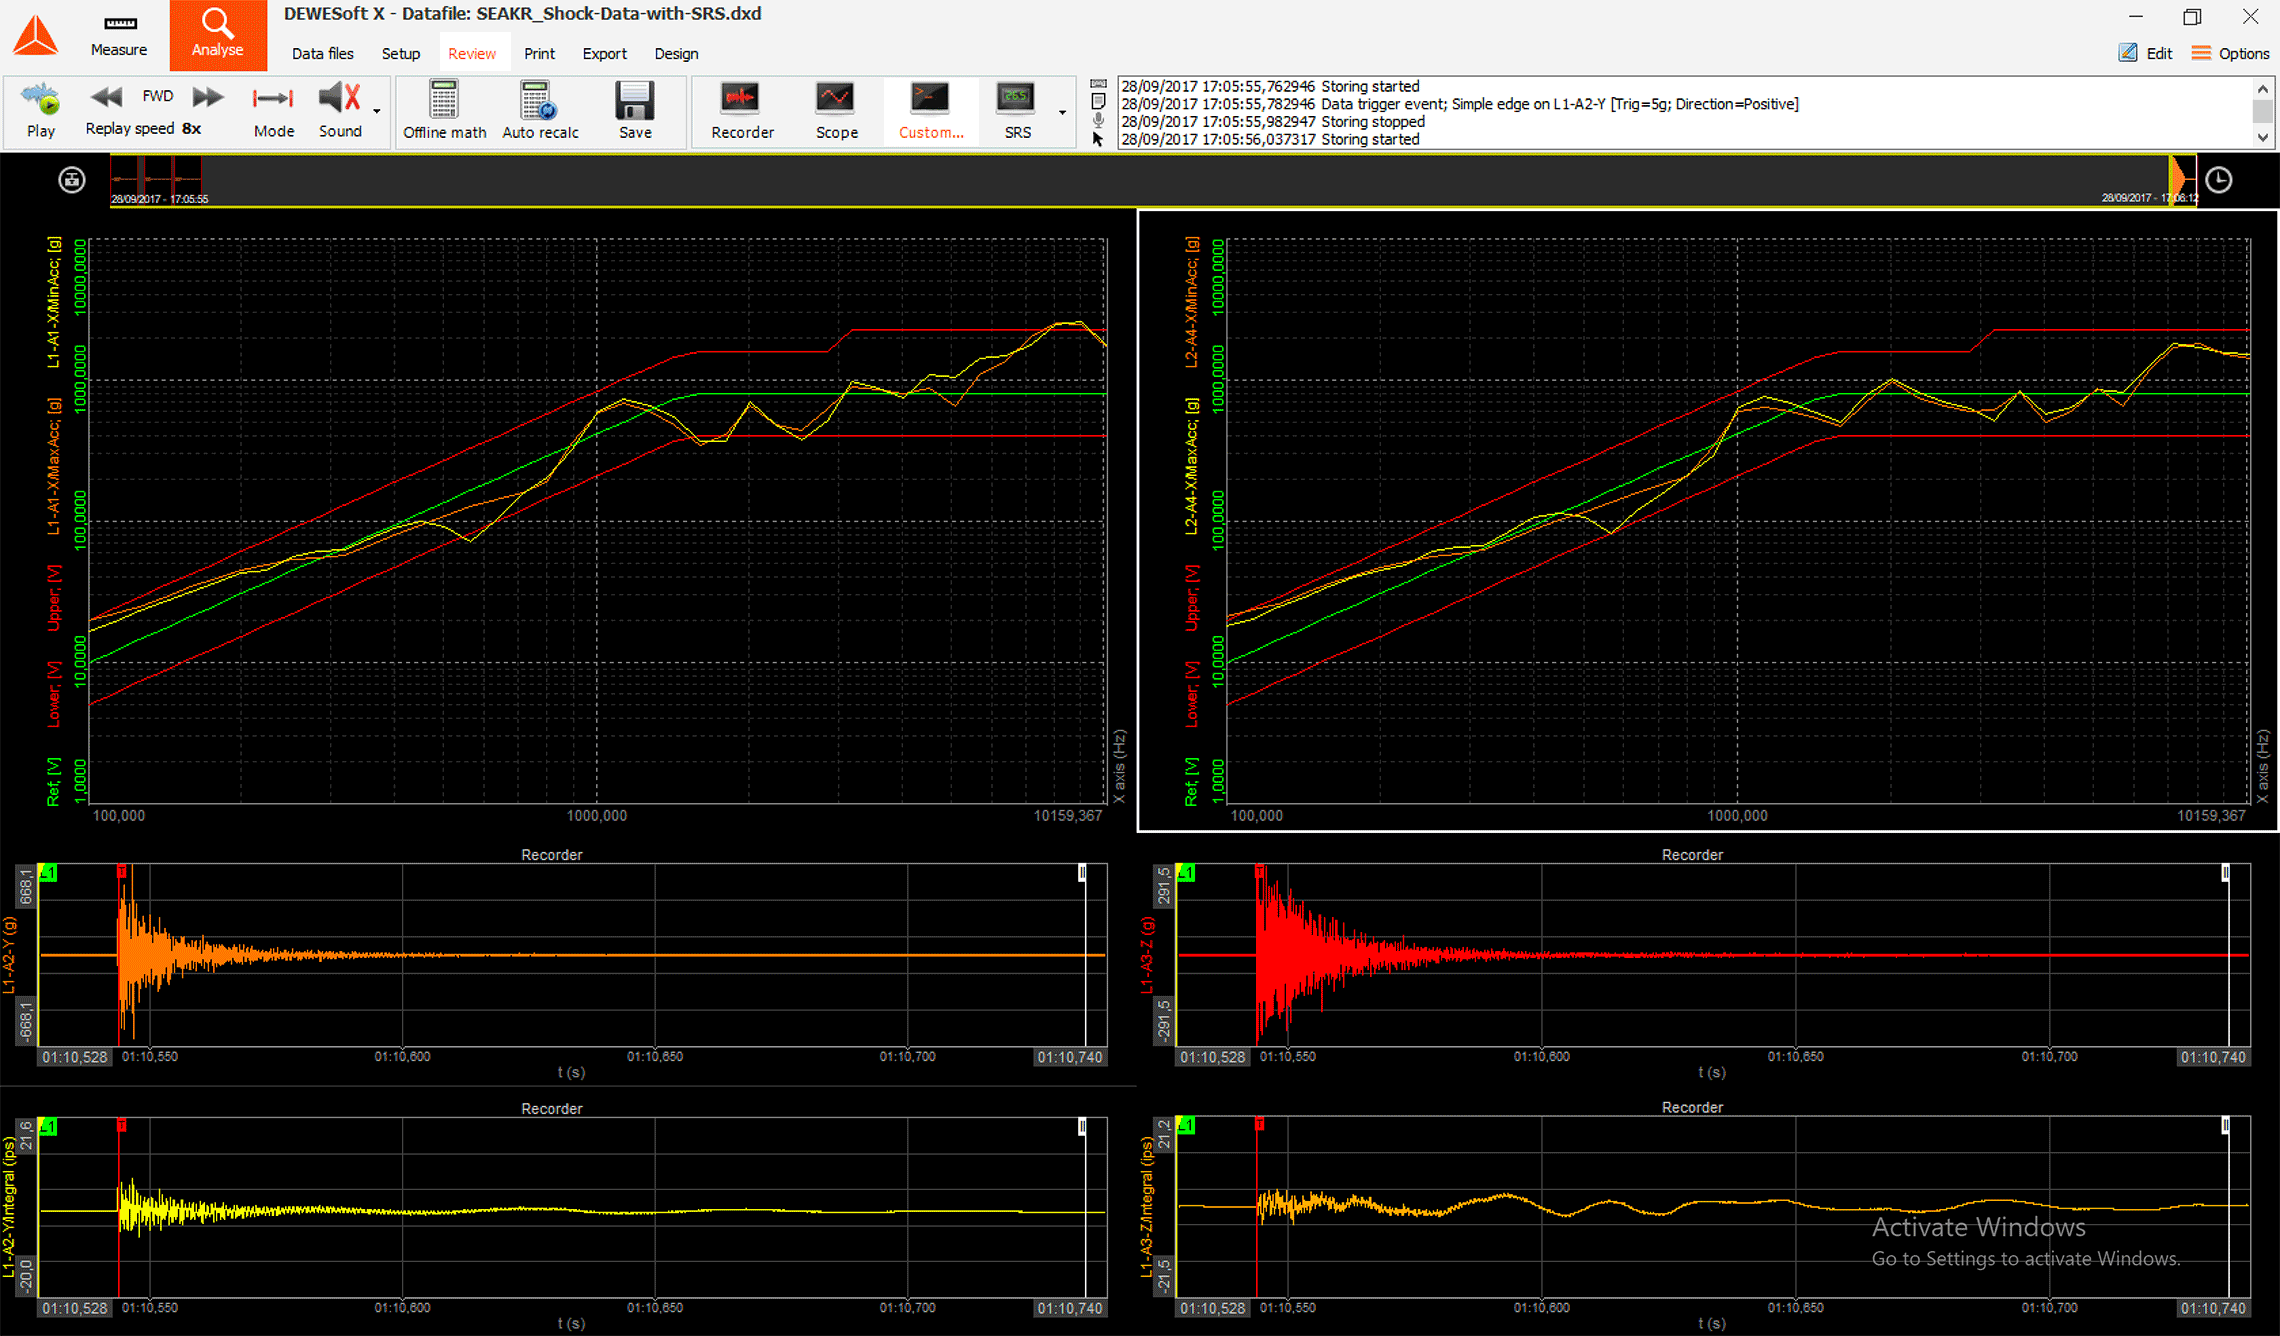Click the Edit button
2280x1336 pixels.
[2145, 53]
